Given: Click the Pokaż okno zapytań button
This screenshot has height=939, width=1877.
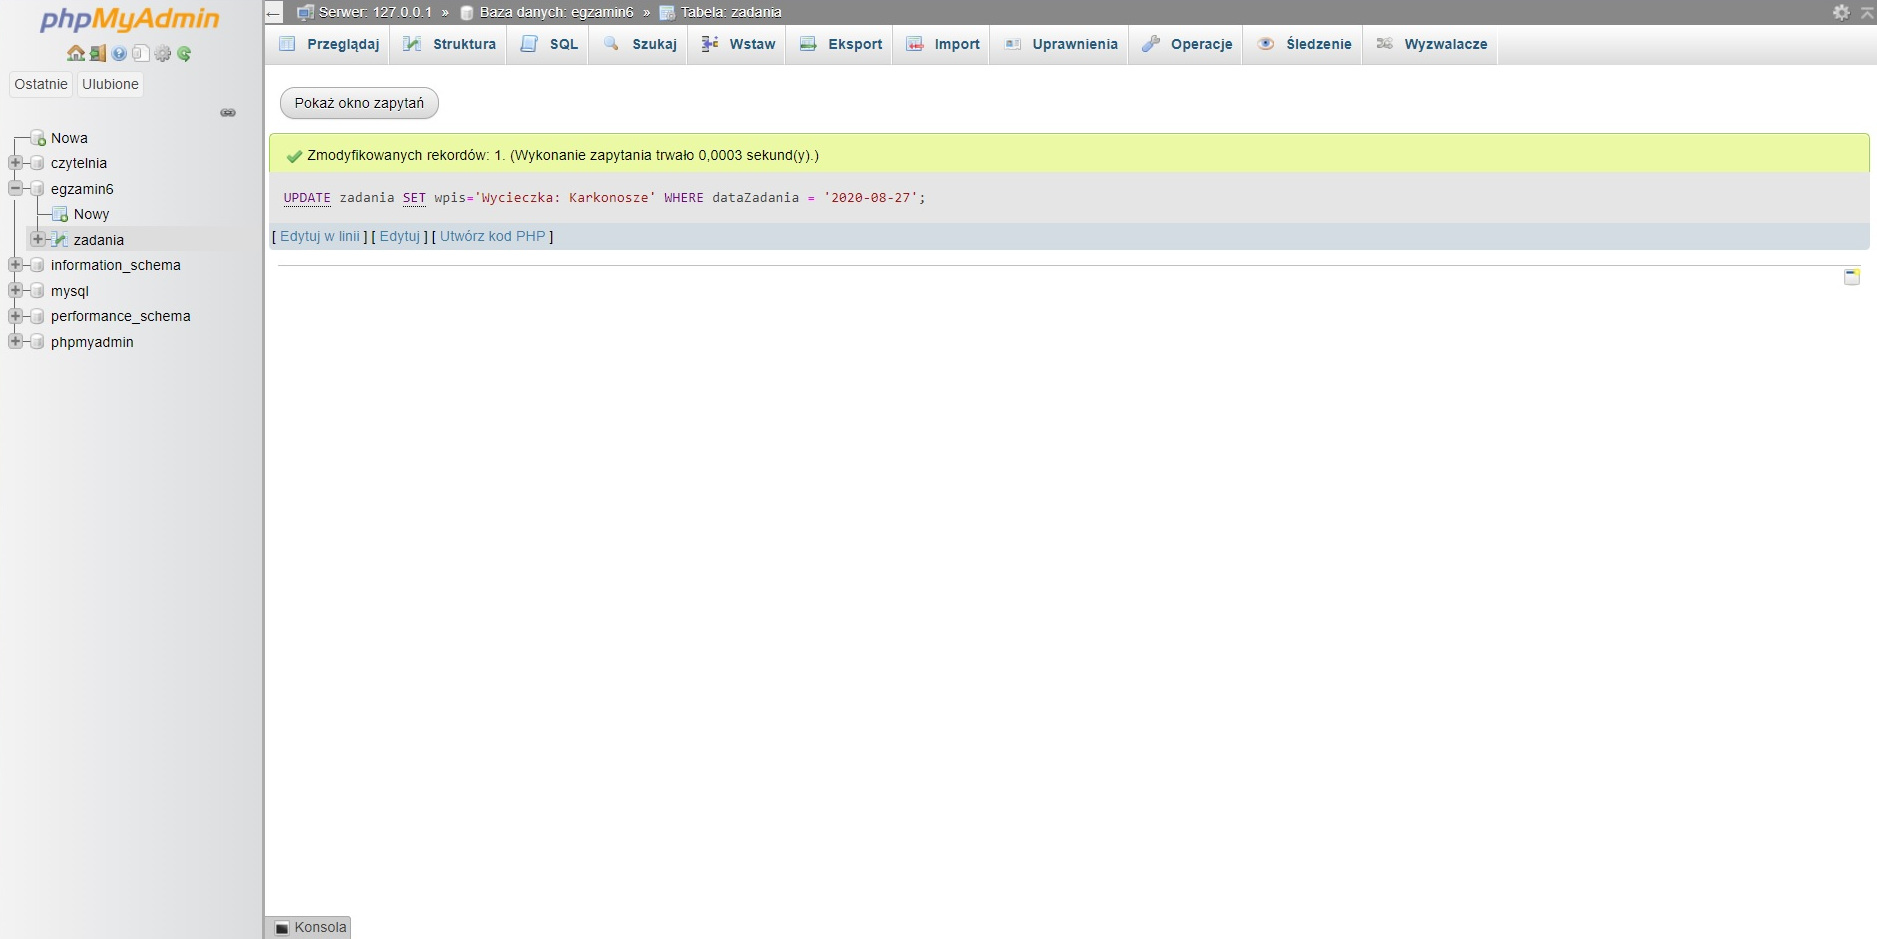Looking at the screenshot, I should tap(359, 103).
